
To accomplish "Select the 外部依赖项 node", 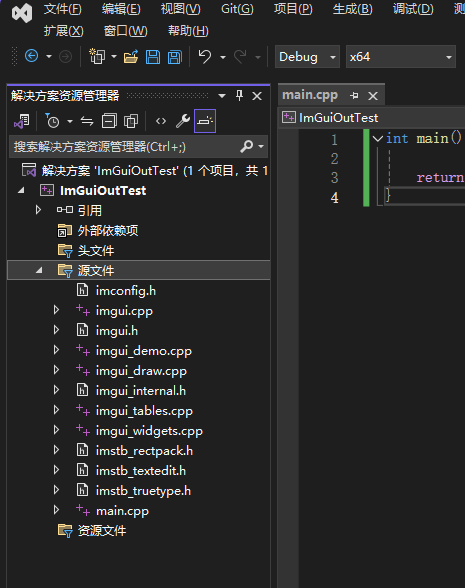I will click(x=98, y=231).
